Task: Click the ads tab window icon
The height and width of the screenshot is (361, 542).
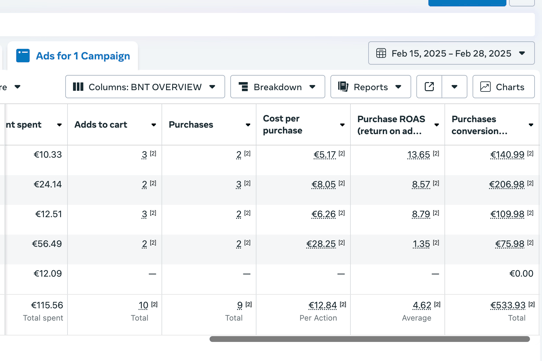Action: coord(23,56)
